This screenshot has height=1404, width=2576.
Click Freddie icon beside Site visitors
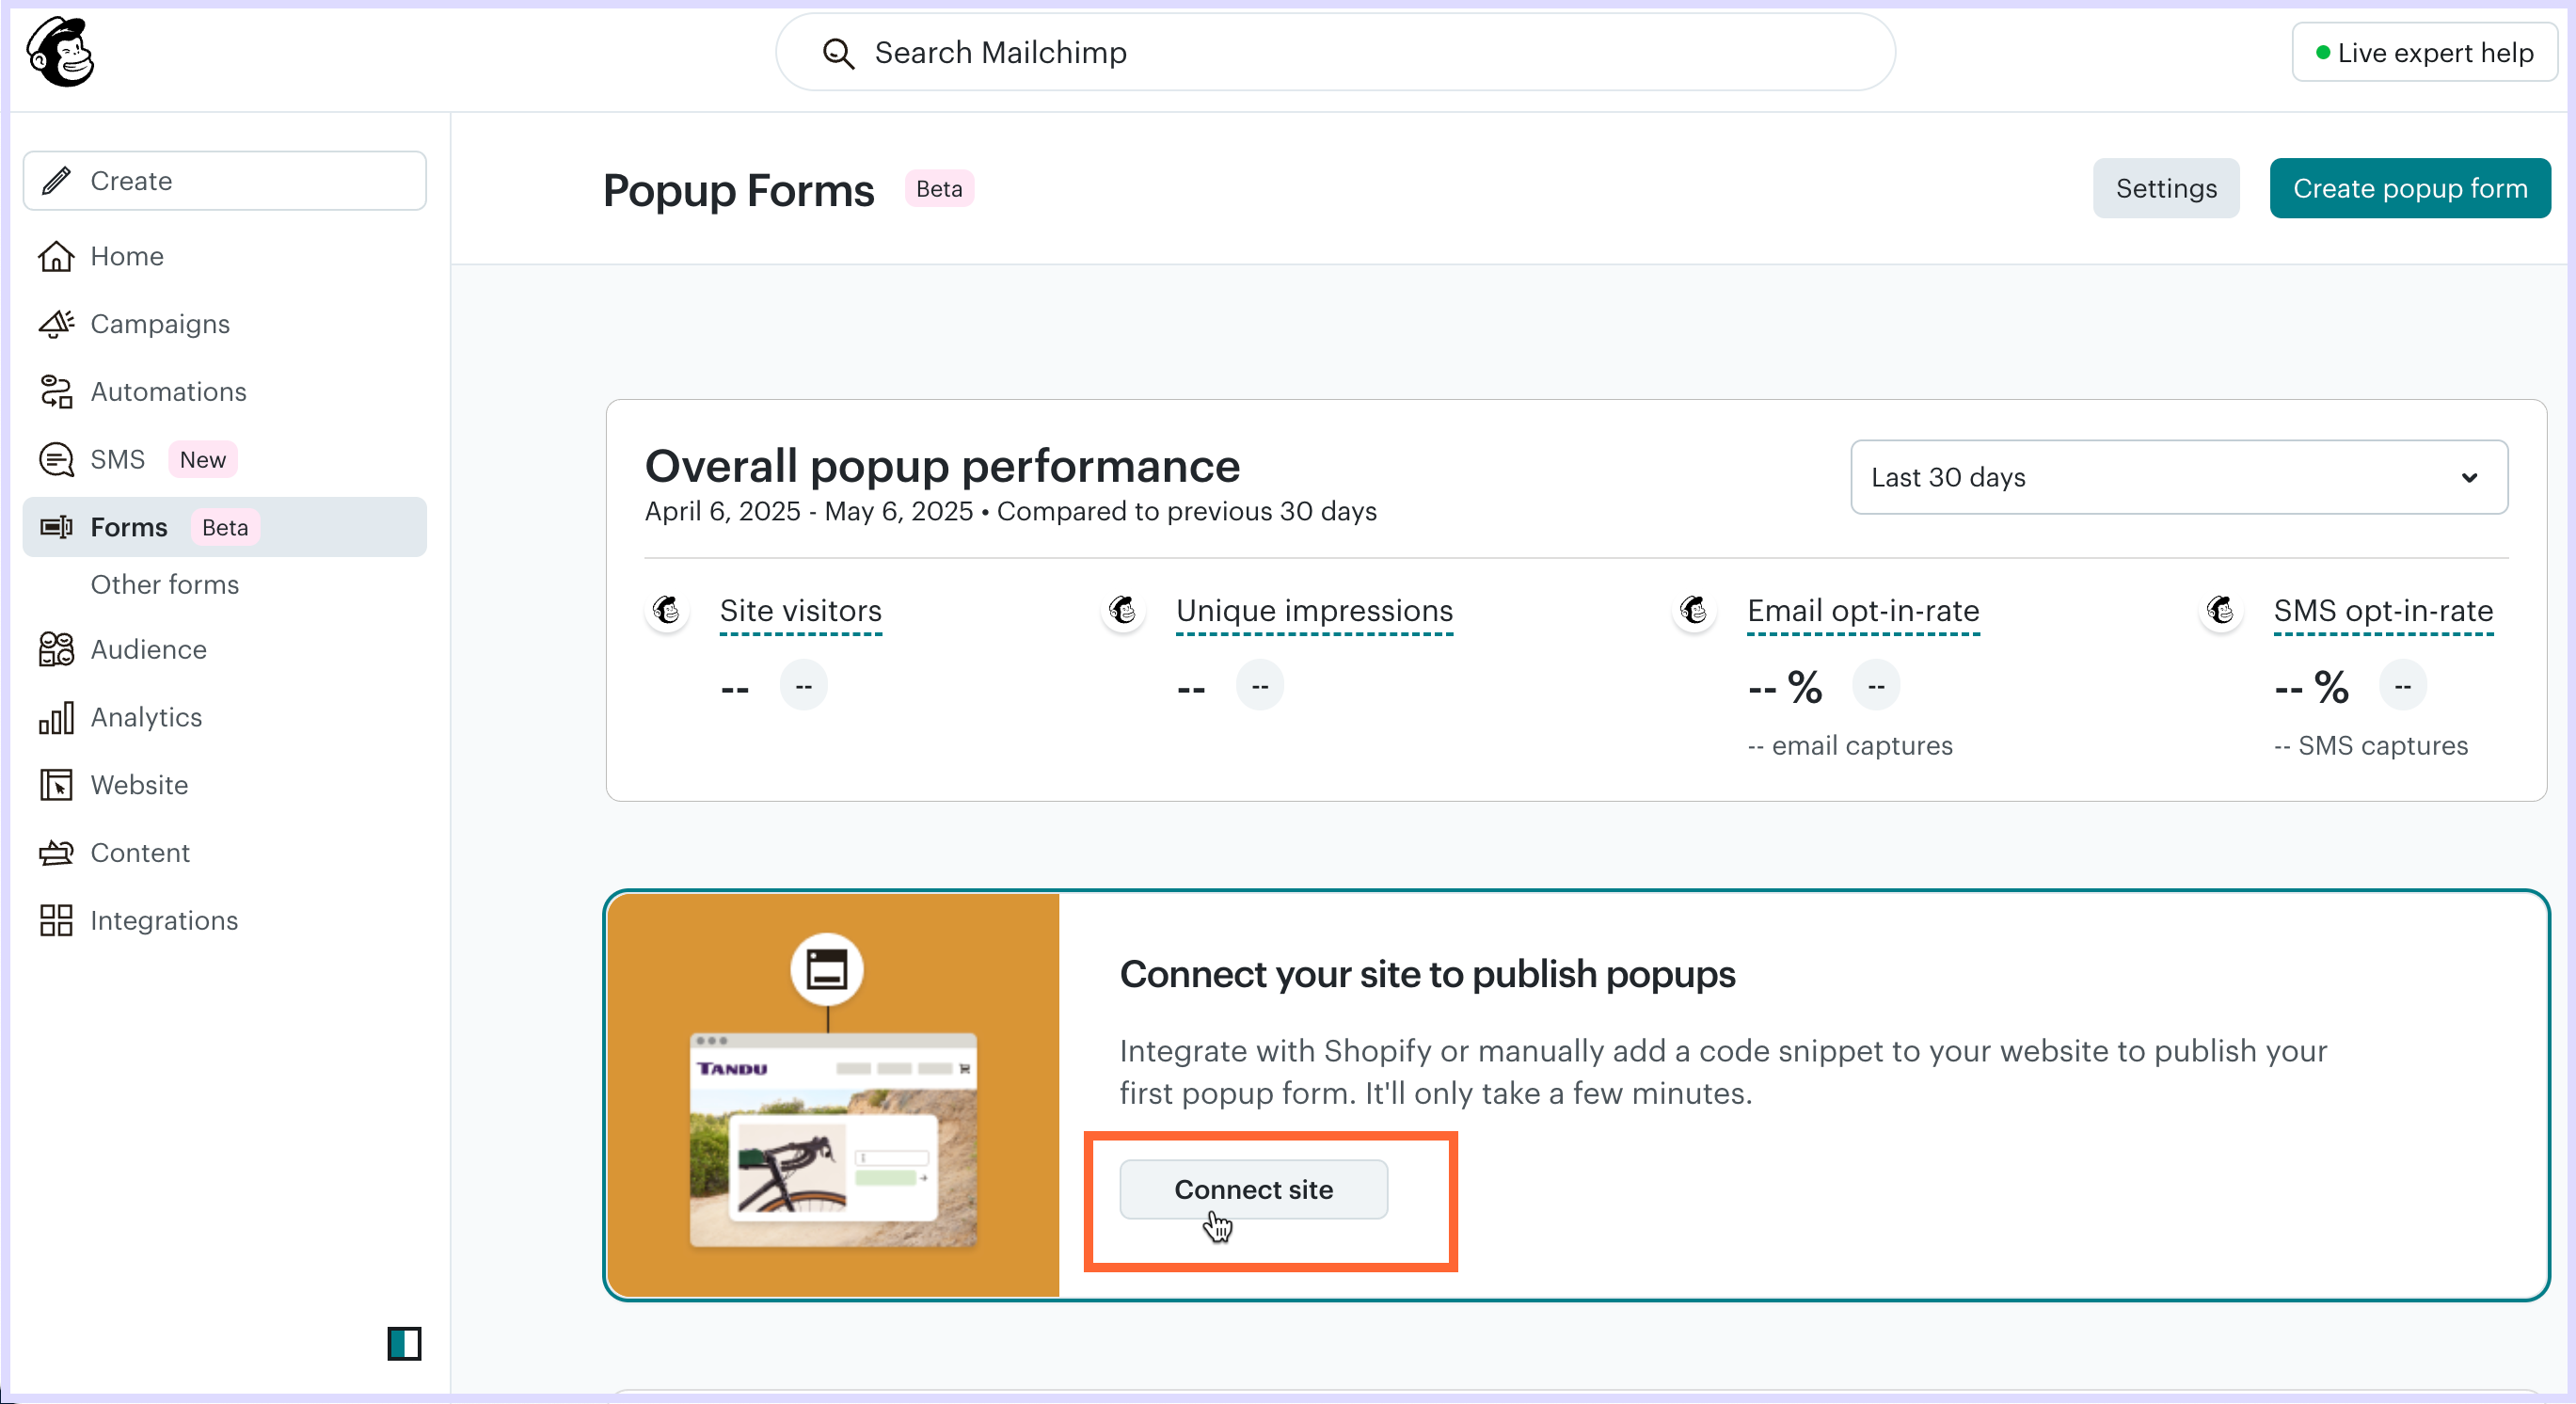667,610
